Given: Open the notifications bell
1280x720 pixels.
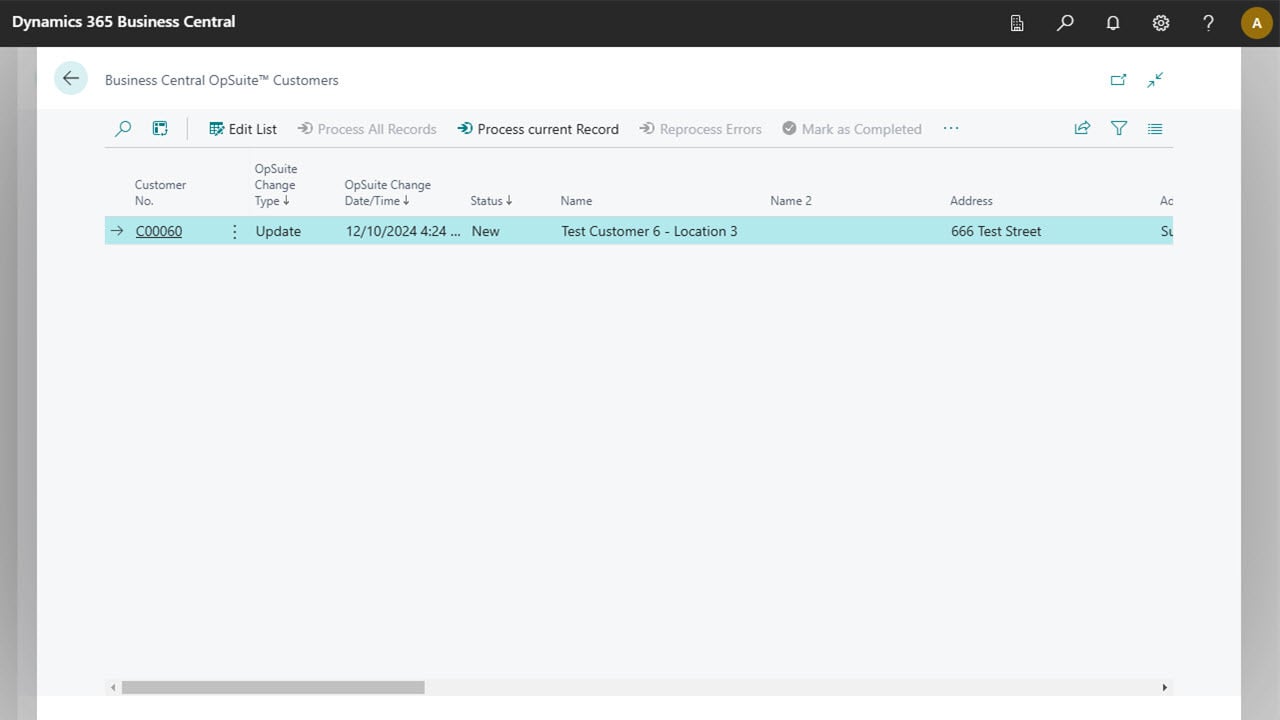Looking at the screenshot, I should coord(1113,23).
